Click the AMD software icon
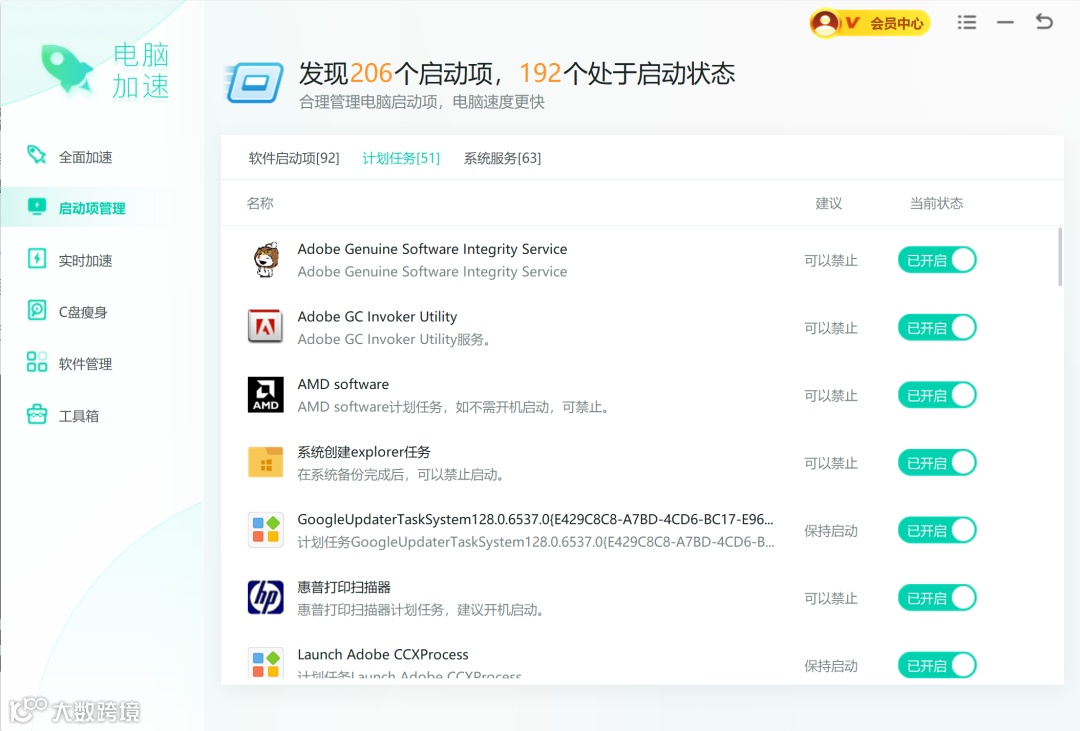1080x731 pixels. 266,394
